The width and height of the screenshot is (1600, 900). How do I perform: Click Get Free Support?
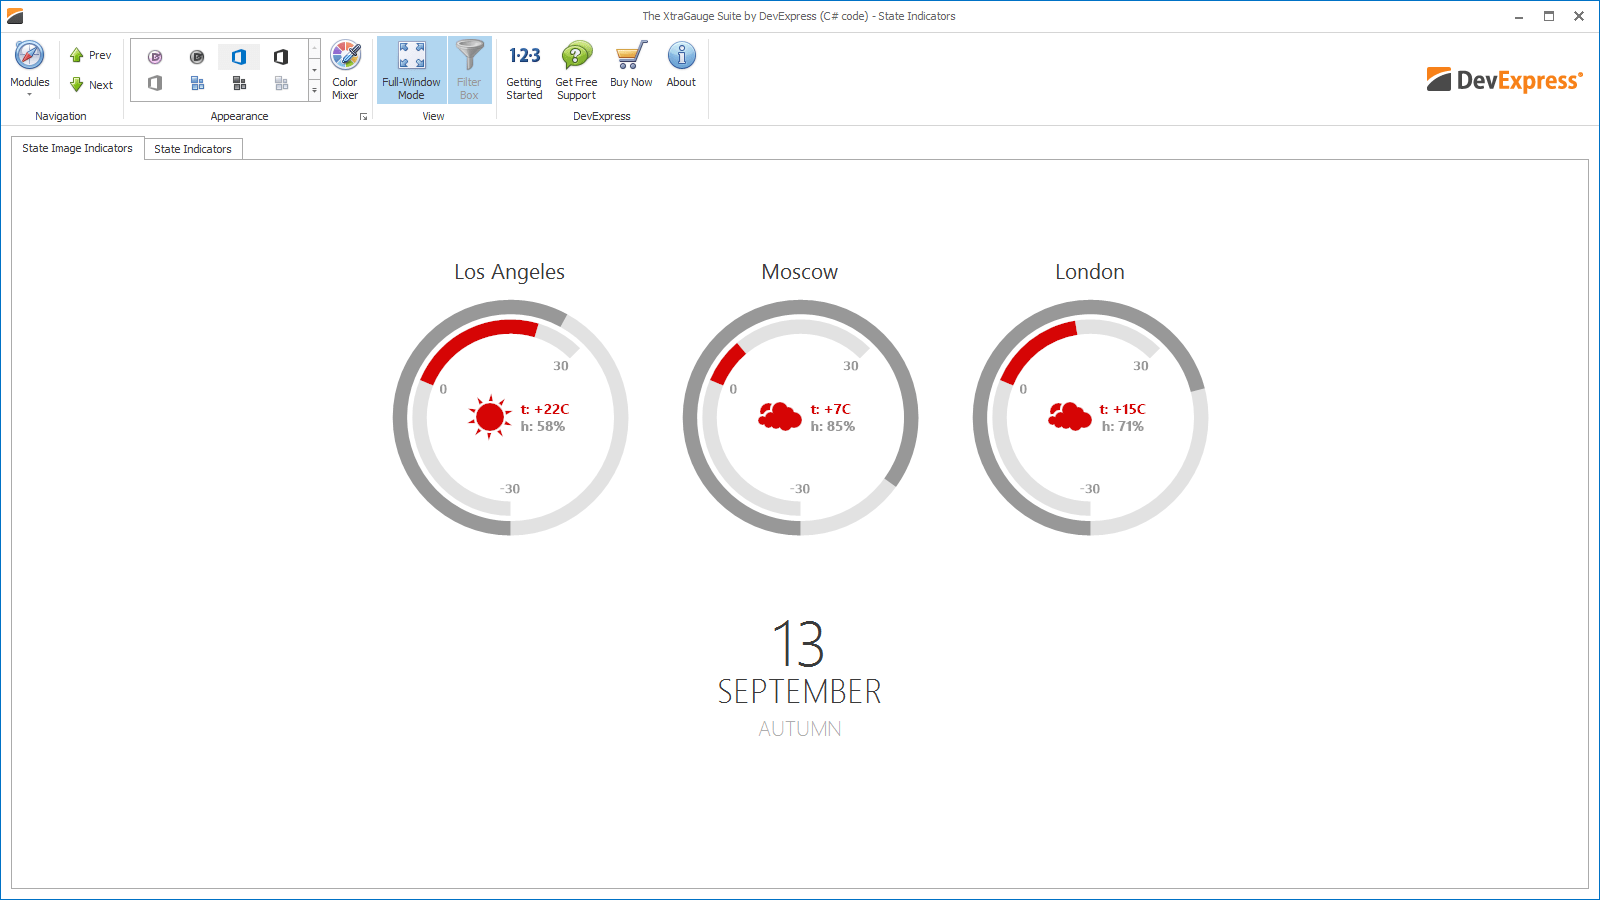576,70
